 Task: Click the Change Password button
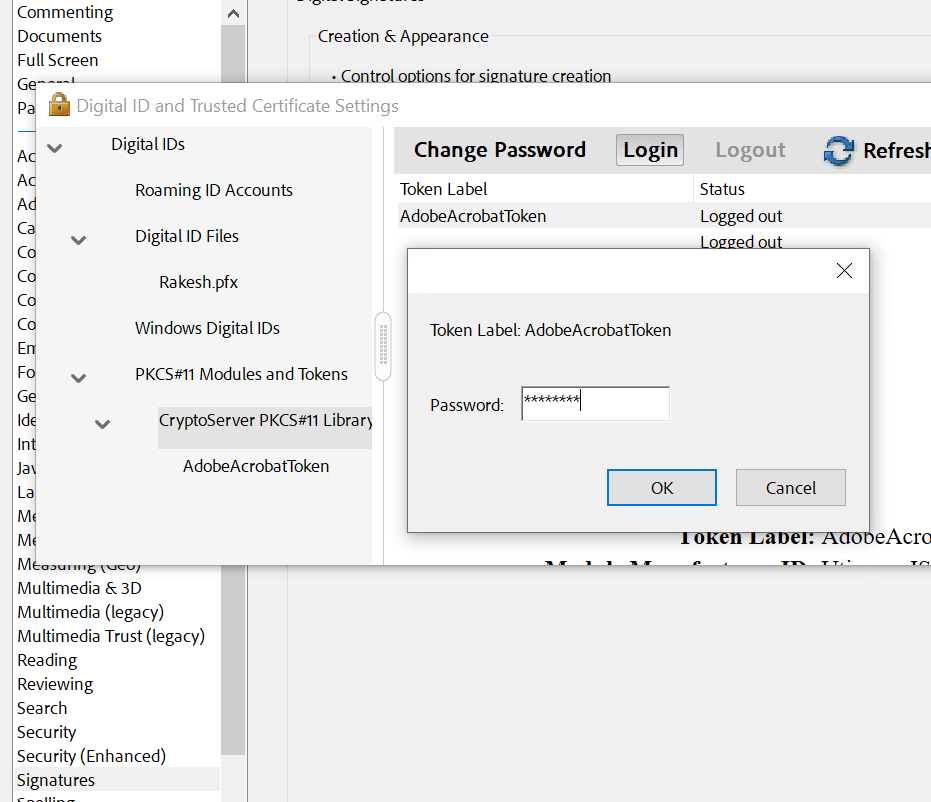coord(499,150)
